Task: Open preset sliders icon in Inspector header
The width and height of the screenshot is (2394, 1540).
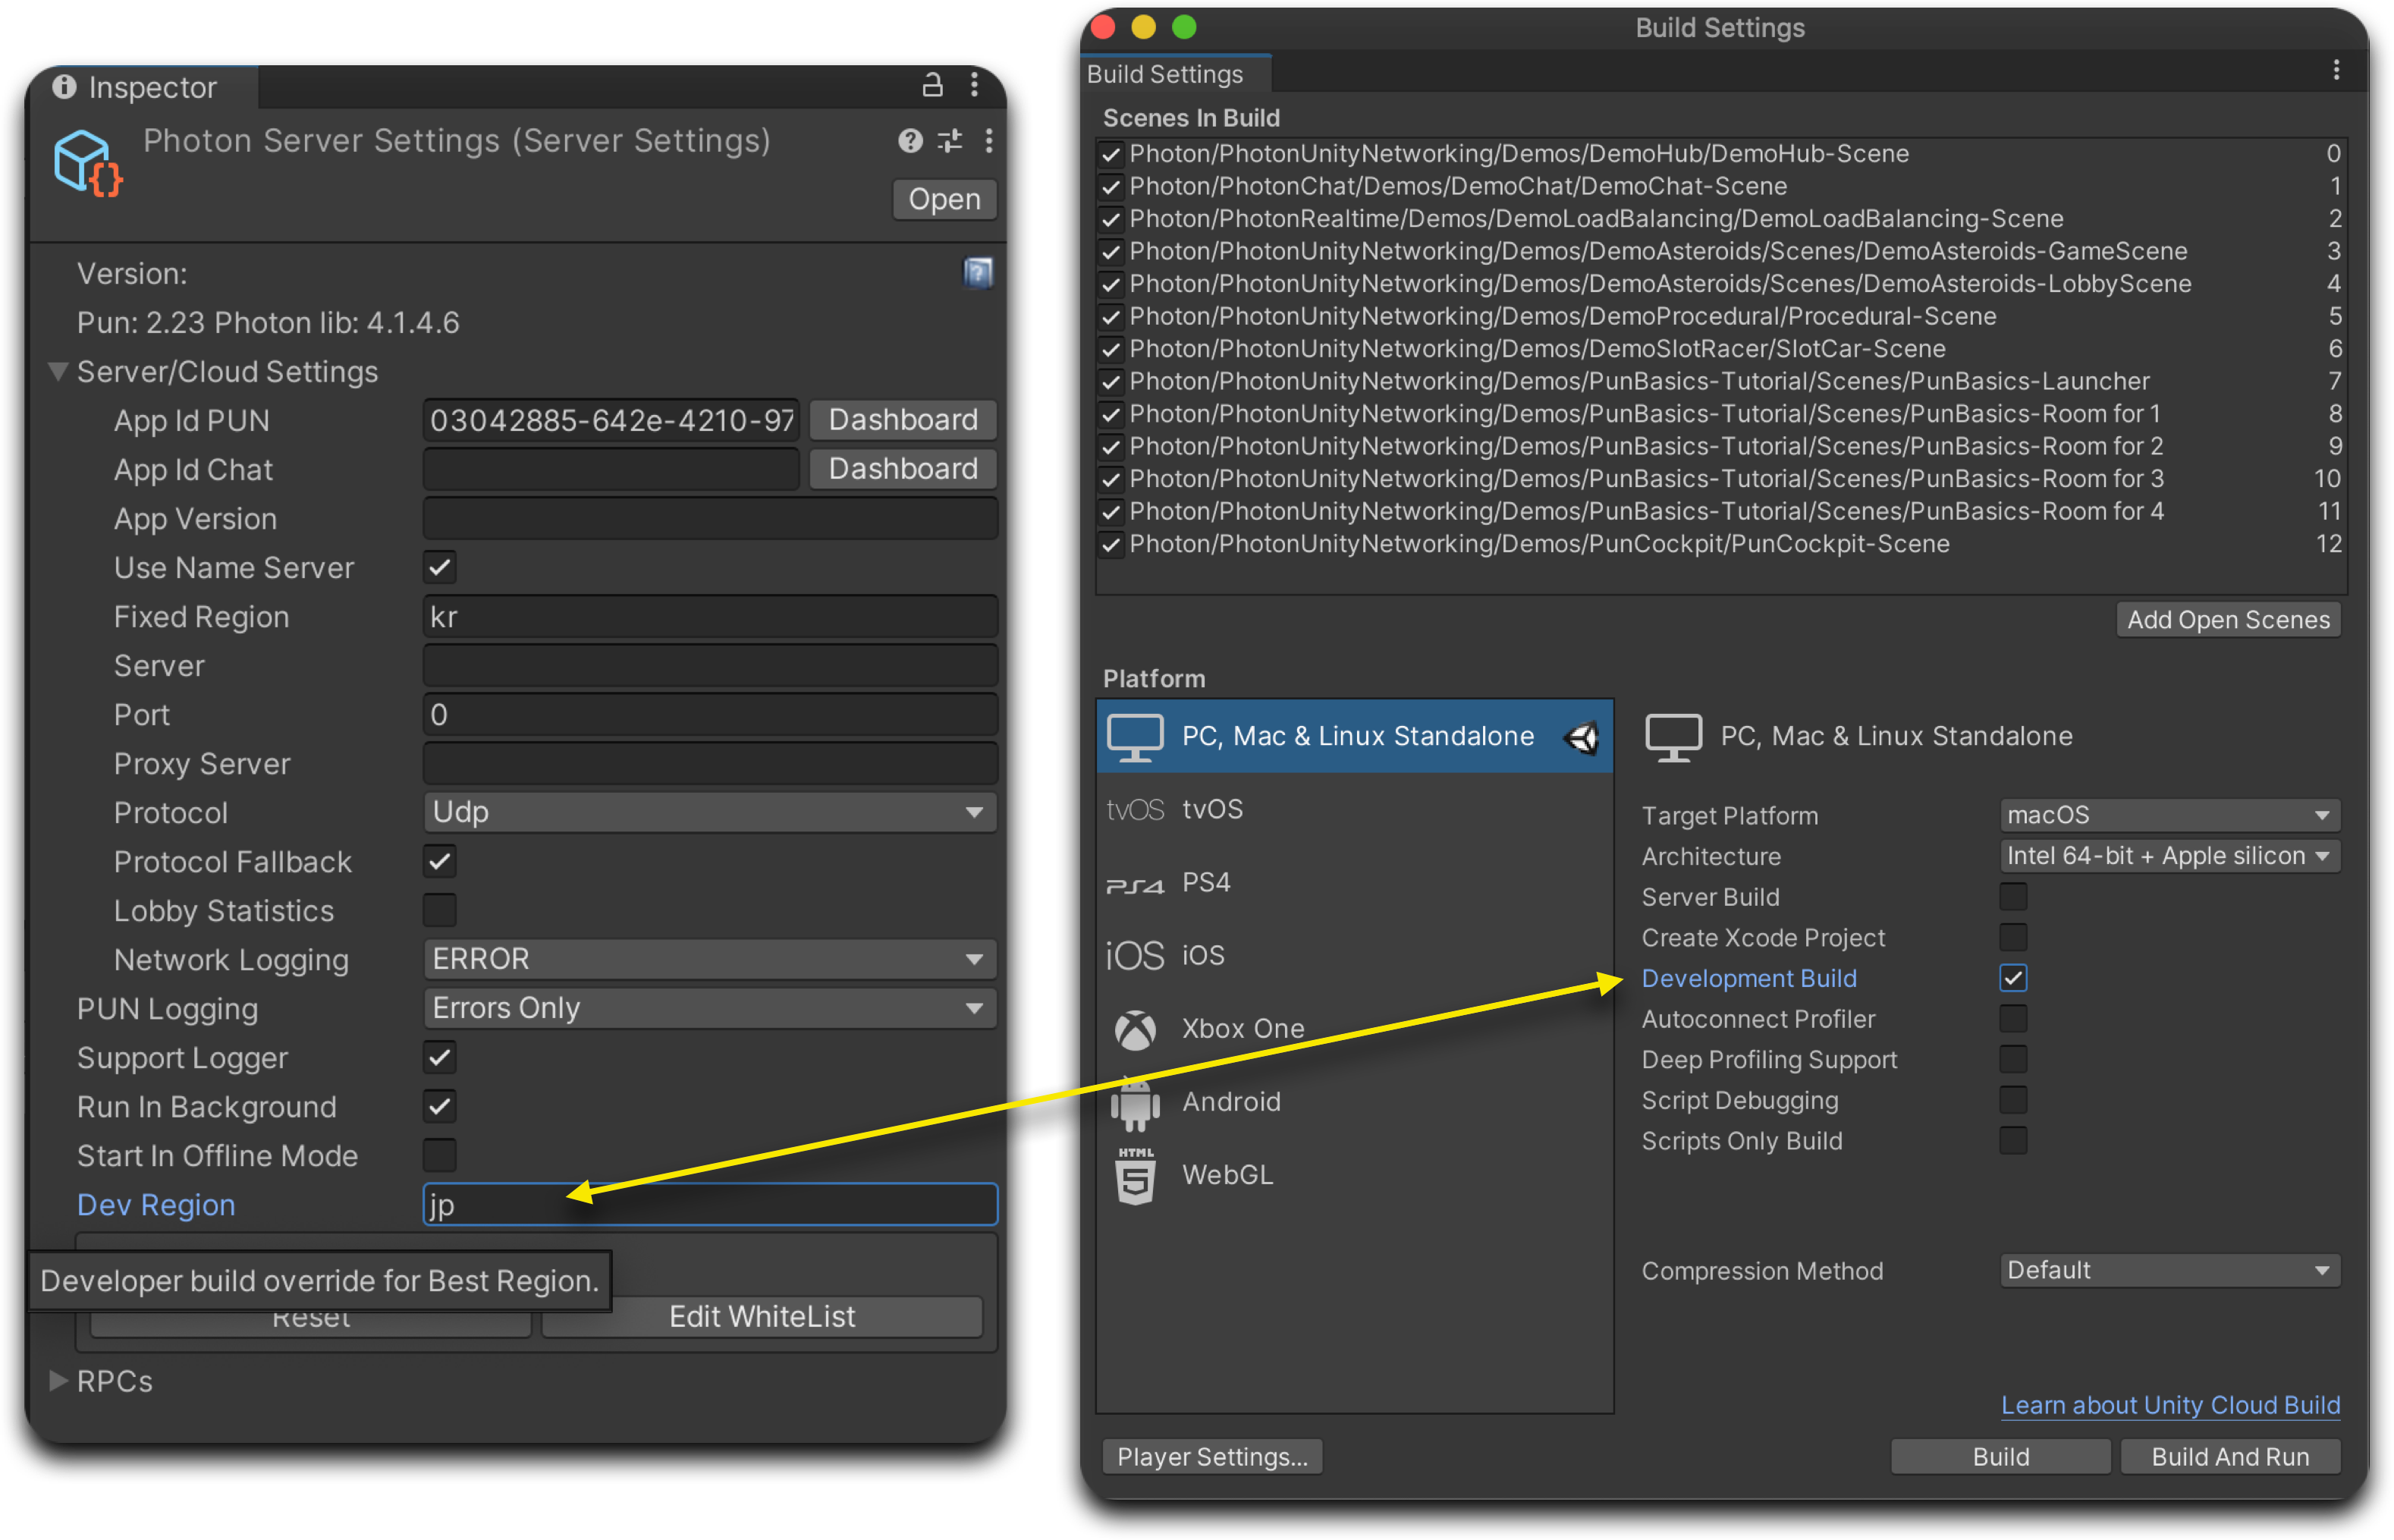Action: 949,140
